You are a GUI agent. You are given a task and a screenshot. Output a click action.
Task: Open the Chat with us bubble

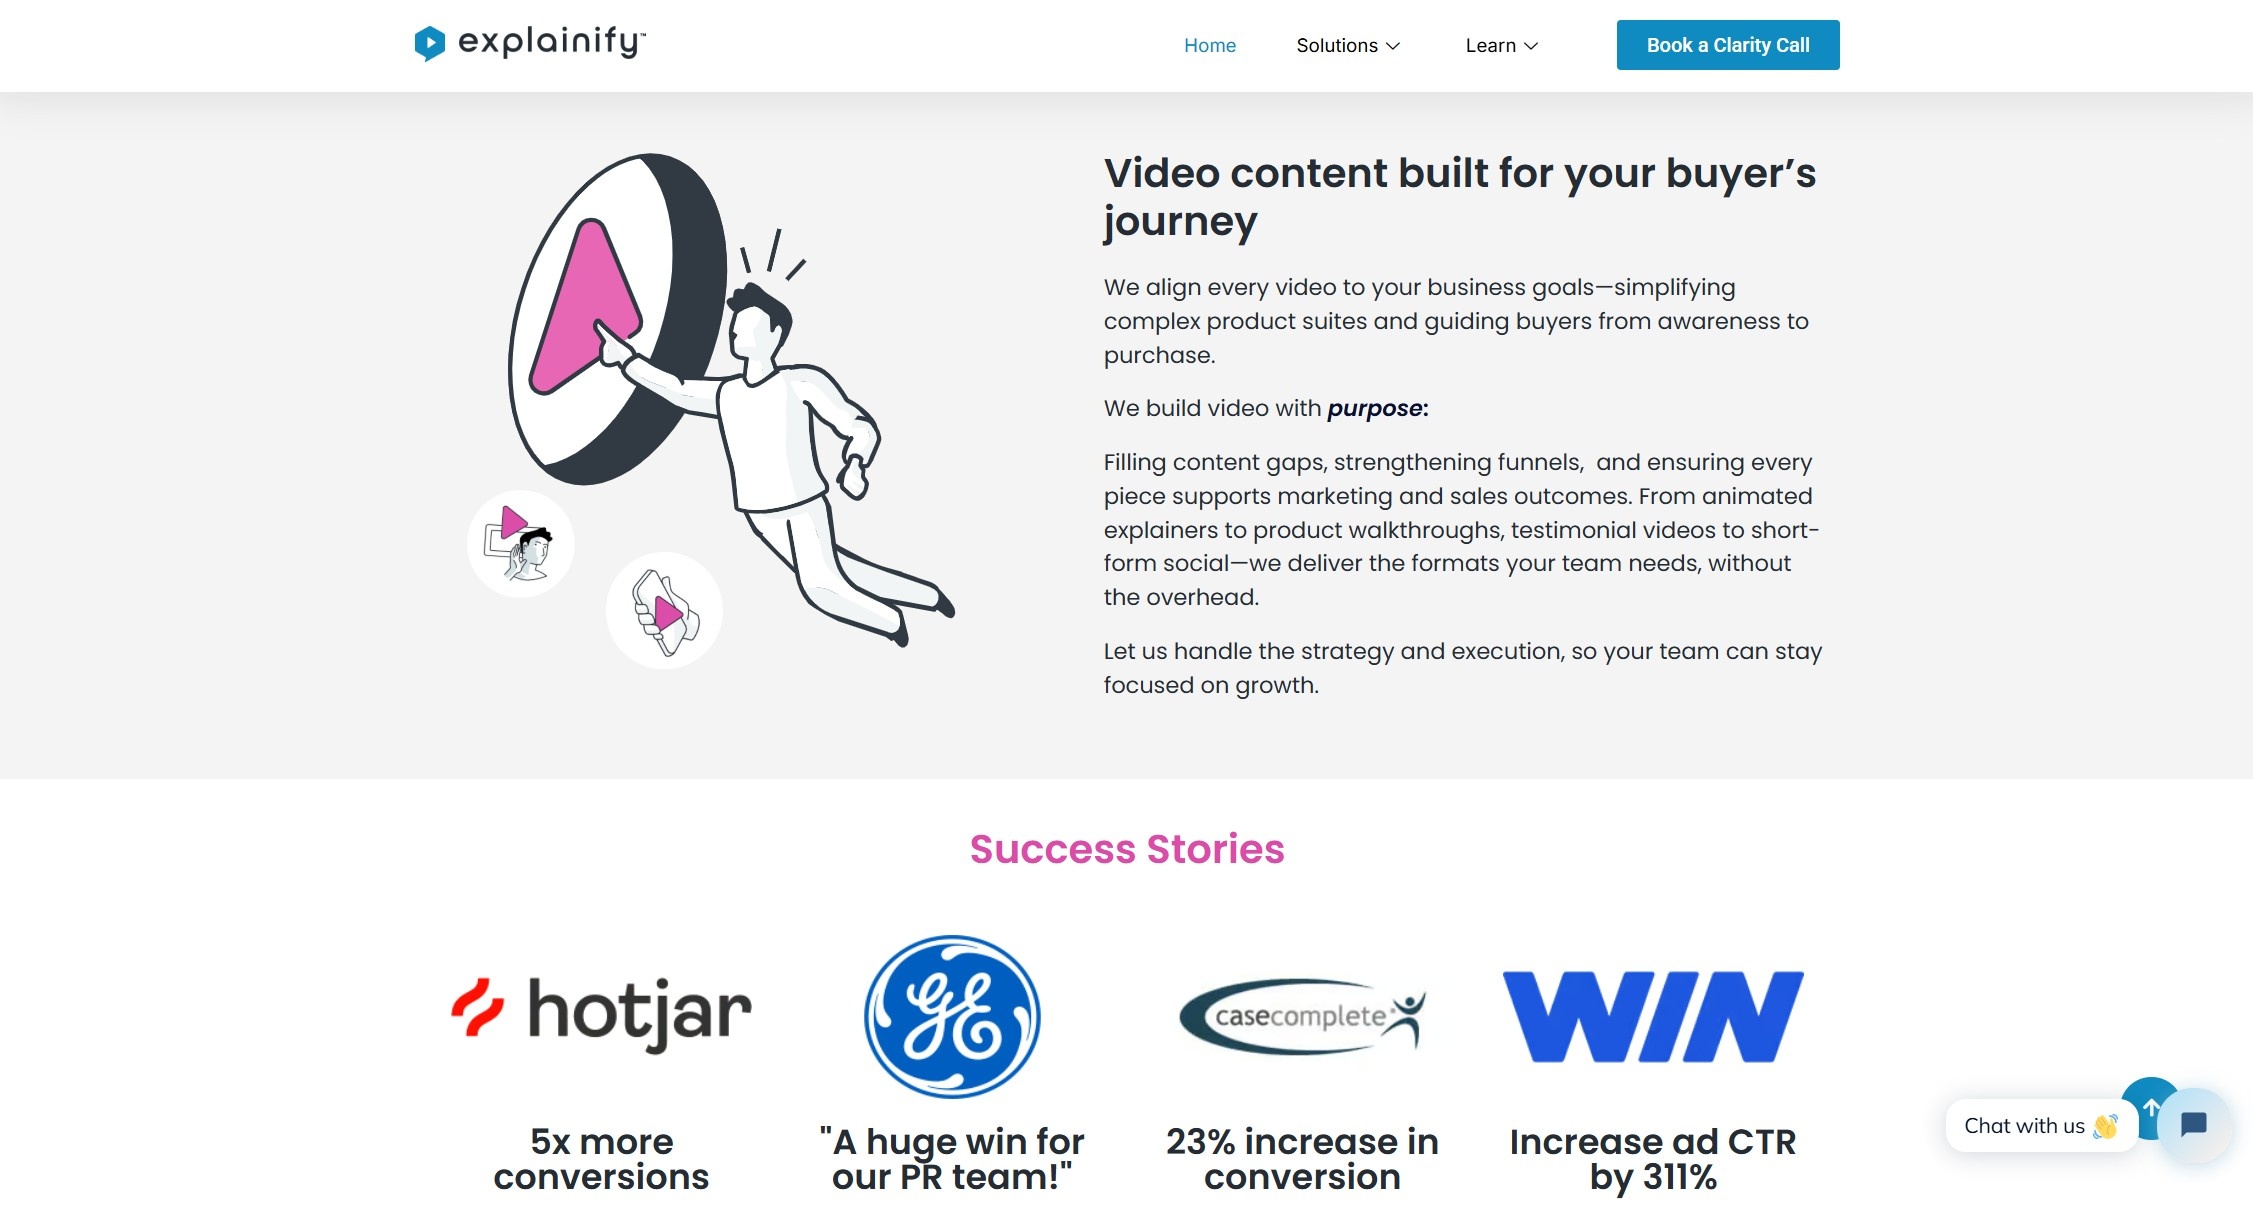point(2040,1126)
